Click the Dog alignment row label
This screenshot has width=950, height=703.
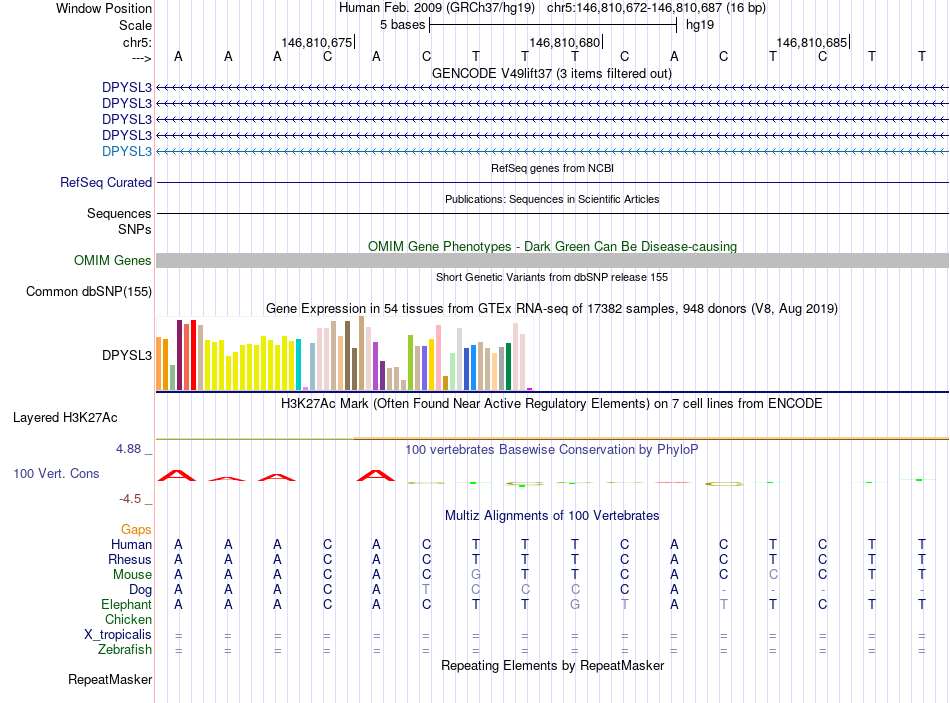140,589
